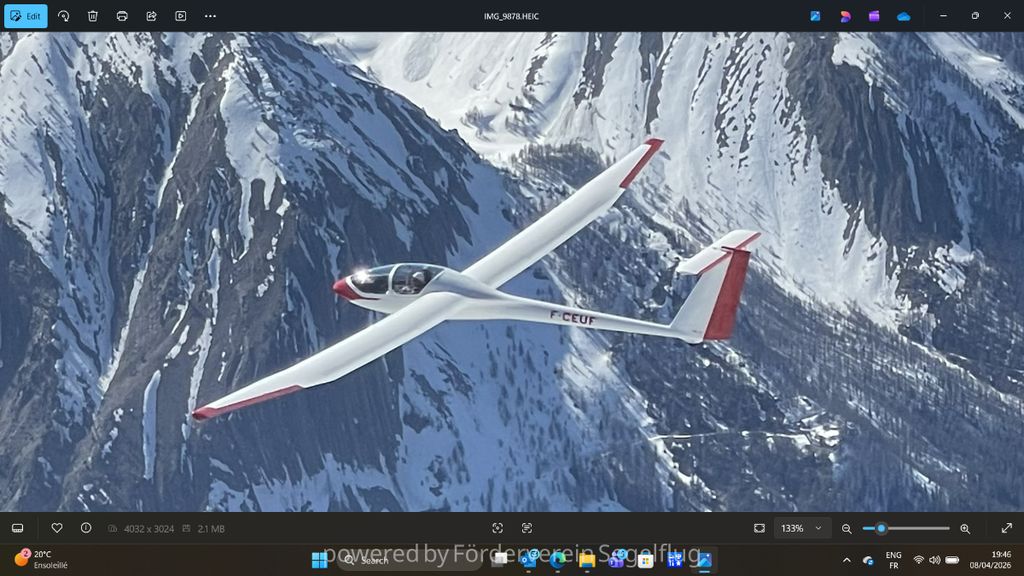This screenshot has height=576, width=1024.
Task: Delete the photo using the trash icon
Action: 93,16
